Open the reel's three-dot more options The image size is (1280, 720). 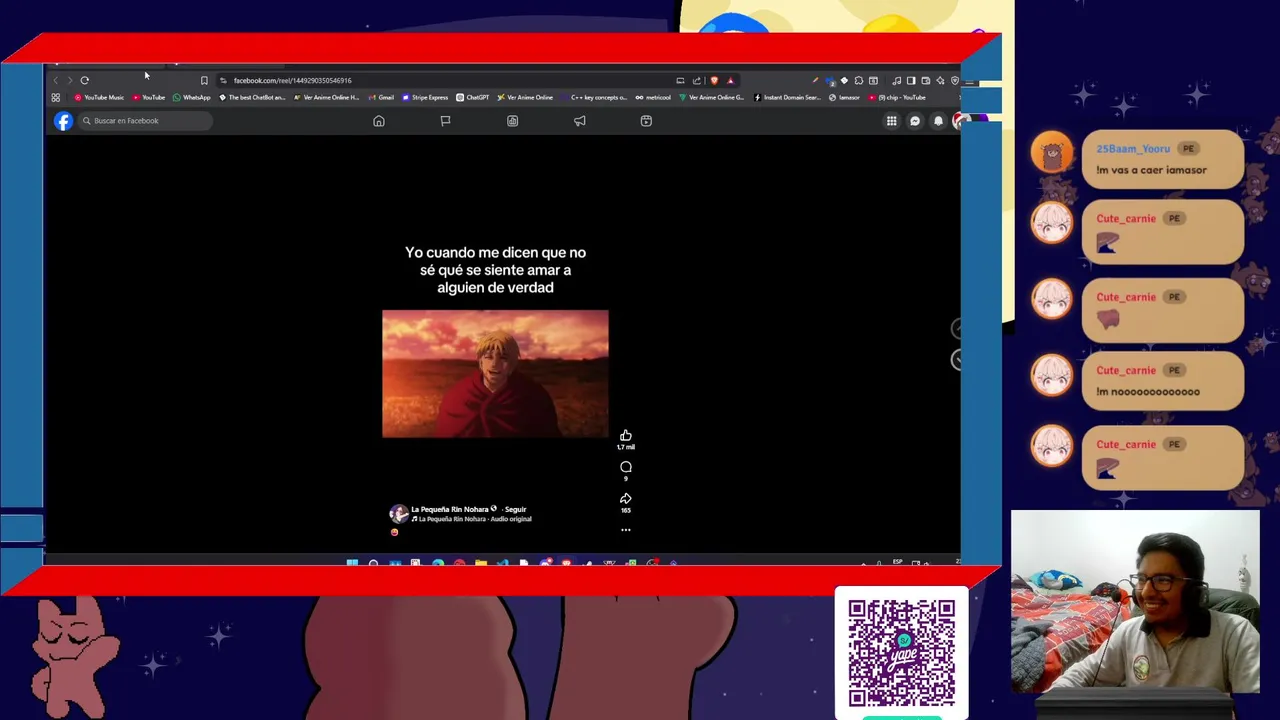tap(626, 530)
